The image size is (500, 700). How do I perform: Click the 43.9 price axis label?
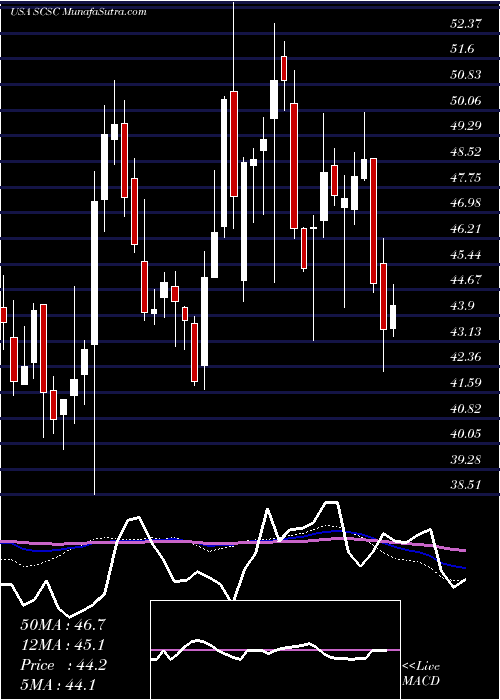(x=463, y=306)
